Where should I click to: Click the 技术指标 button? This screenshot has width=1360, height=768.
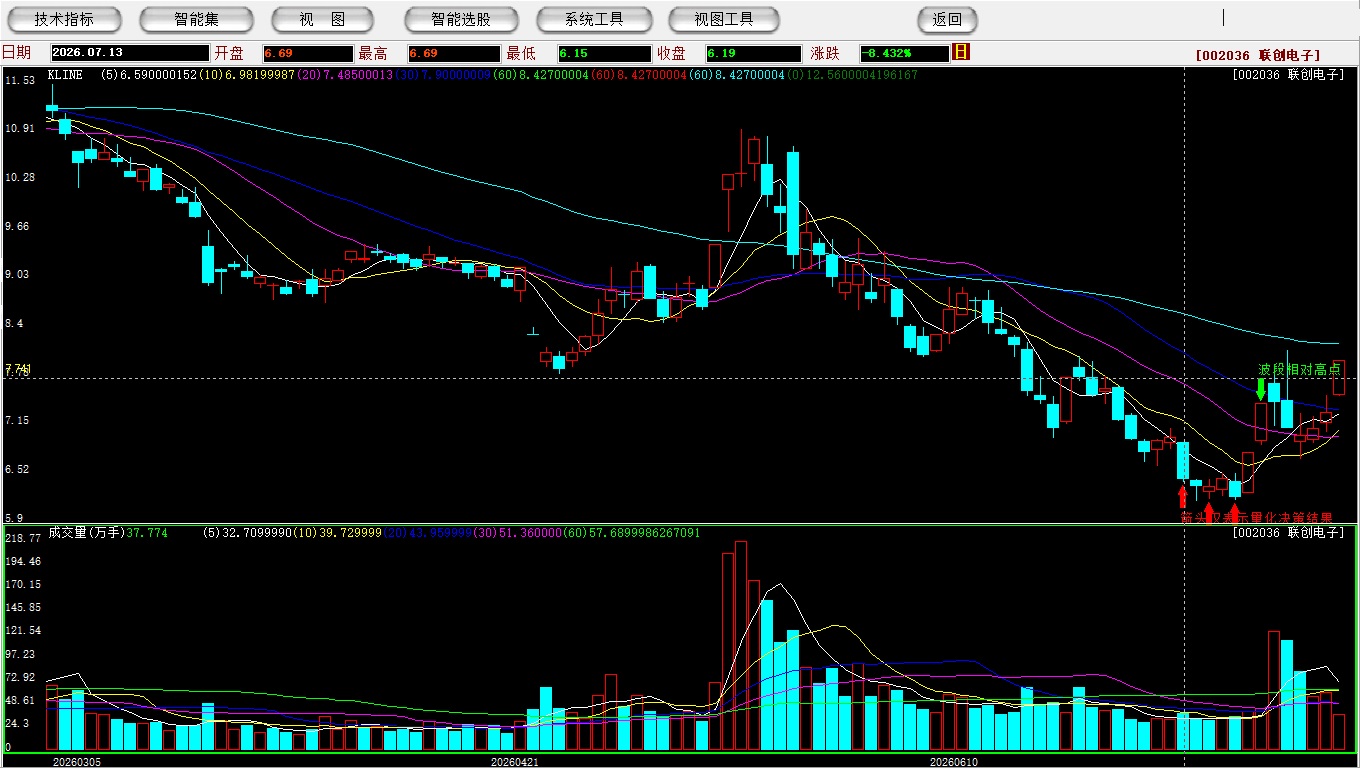[x=64, y=19]
